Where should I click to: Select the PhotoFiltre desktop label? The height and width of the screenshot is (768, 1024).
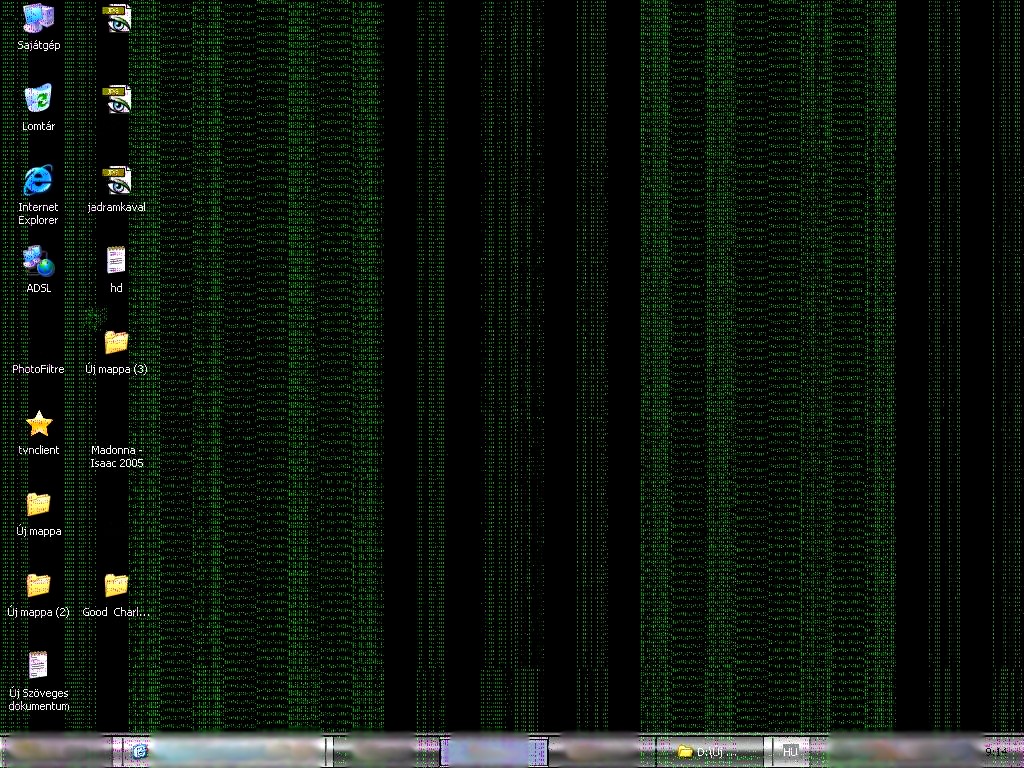coord(38,369)
